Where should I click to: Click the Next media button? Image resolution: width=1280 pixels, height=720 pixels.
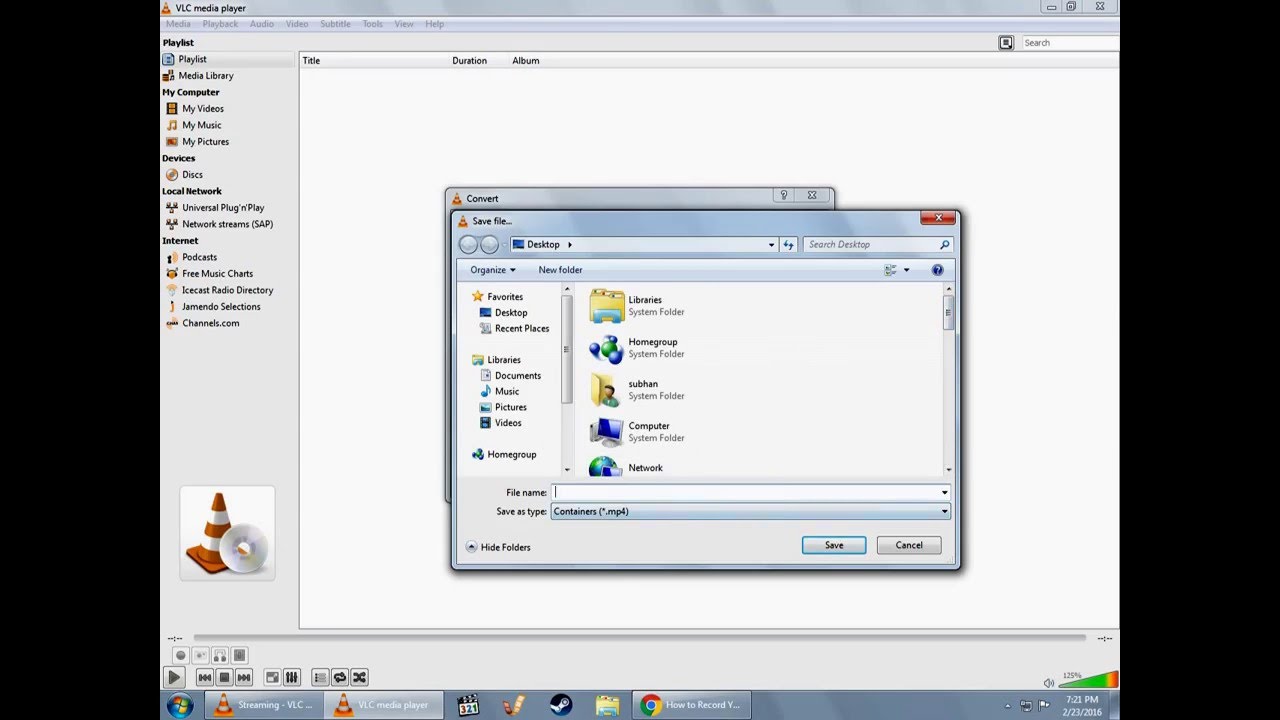(x=243, y=677)
